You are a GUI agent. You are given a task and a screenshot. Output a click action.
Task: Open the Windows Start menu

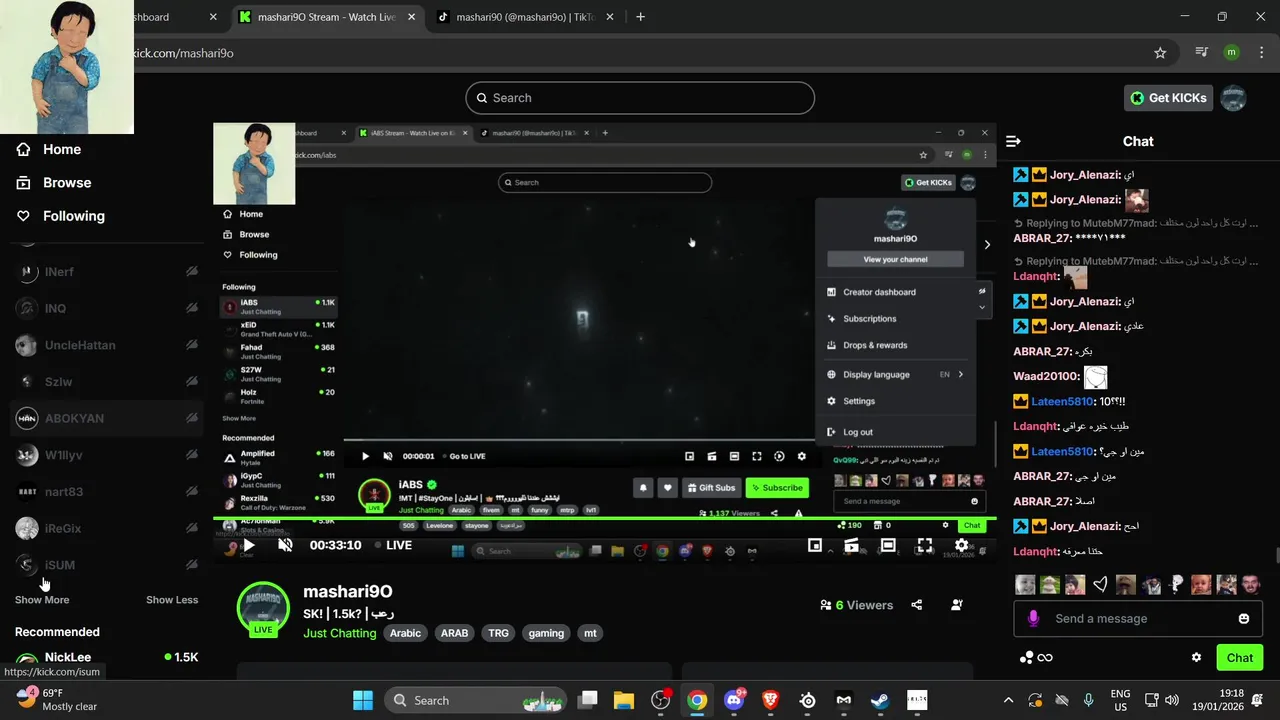[362, 700]
